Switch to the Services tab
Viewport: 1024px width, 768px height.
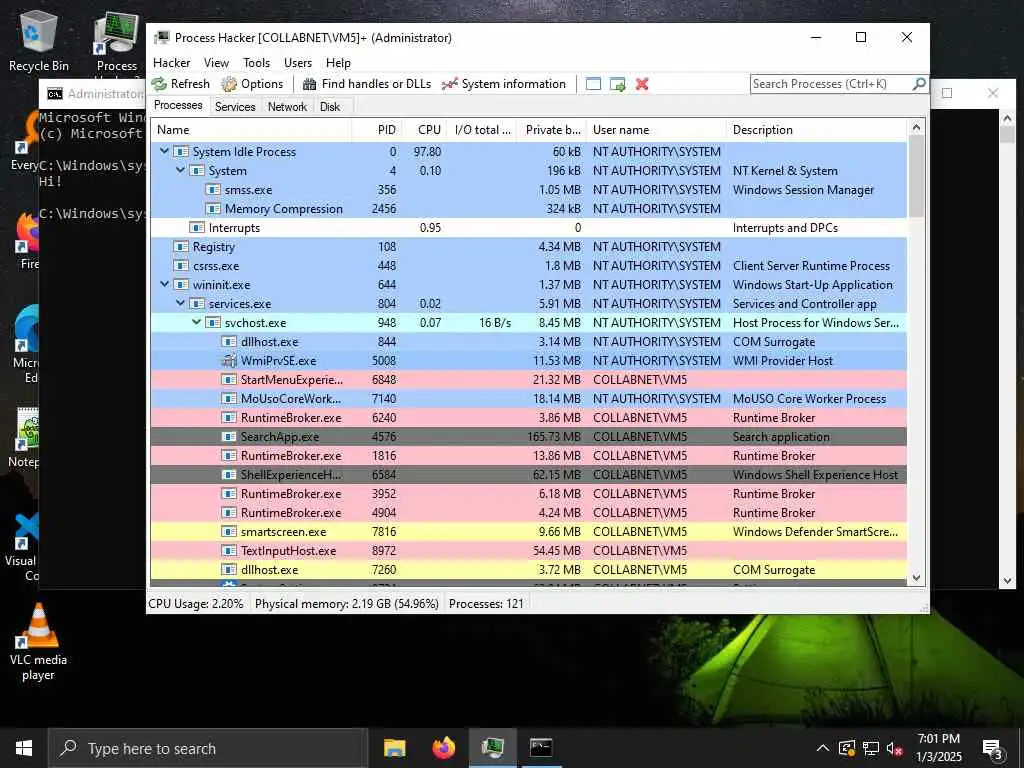(235, 106)
